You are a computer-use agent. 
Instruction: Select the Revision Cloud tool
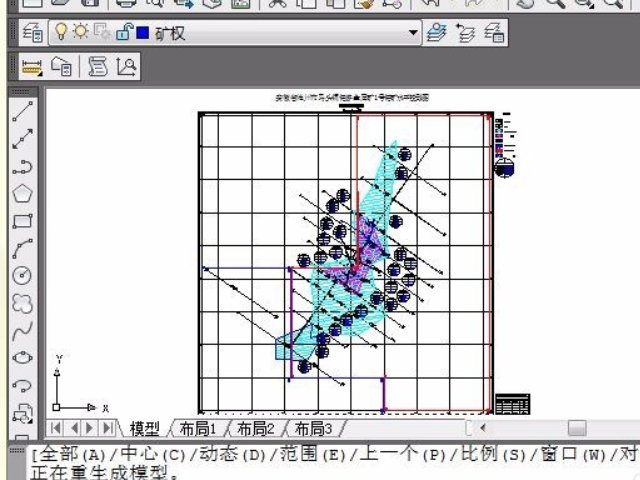[x=22, y=302]
